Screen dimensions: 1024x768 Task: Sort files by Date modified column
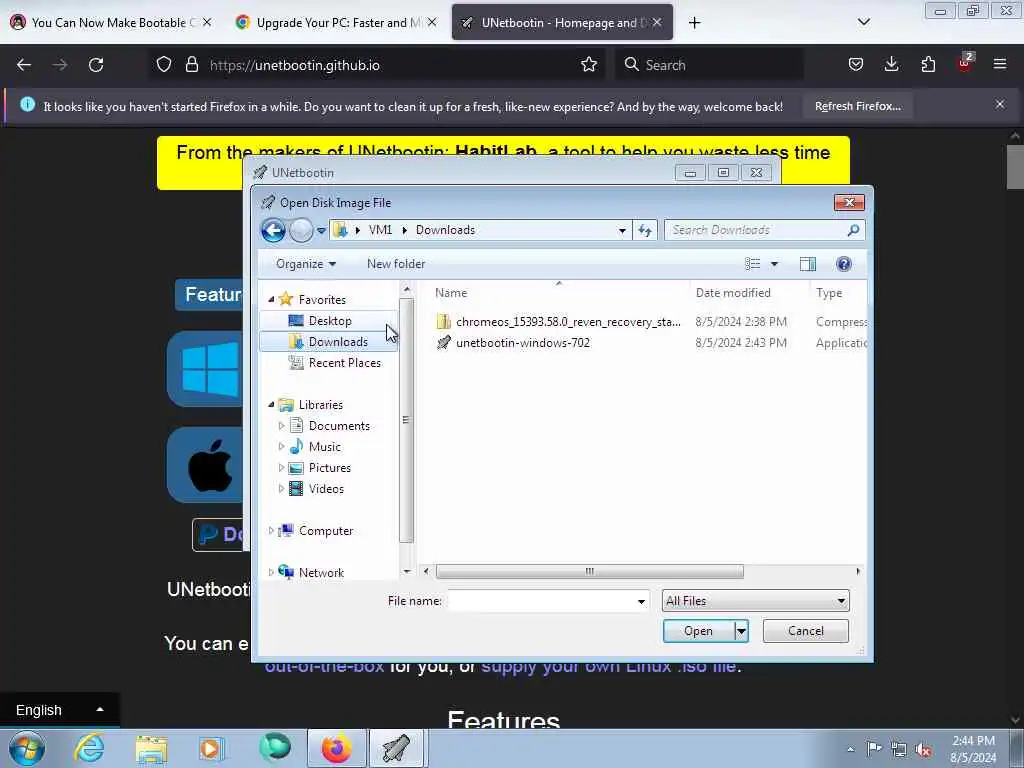coord(733,293)
